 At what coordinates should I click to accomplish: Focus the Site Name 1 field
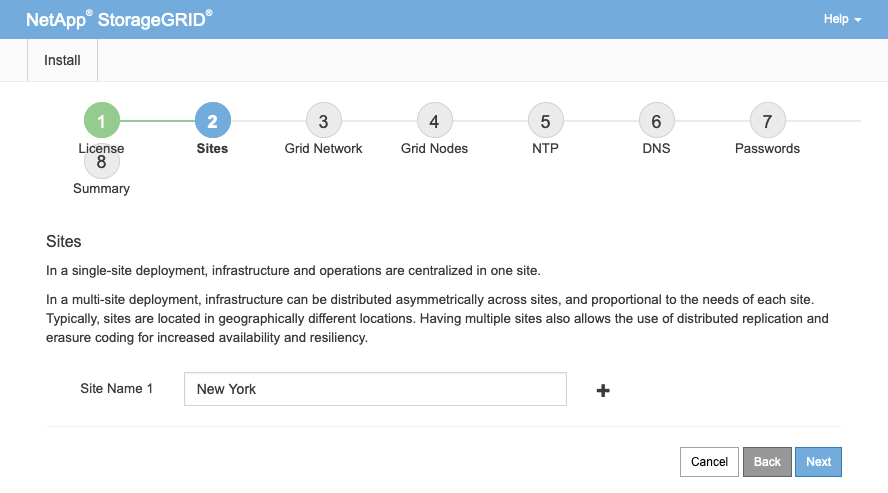coord(375,389)
